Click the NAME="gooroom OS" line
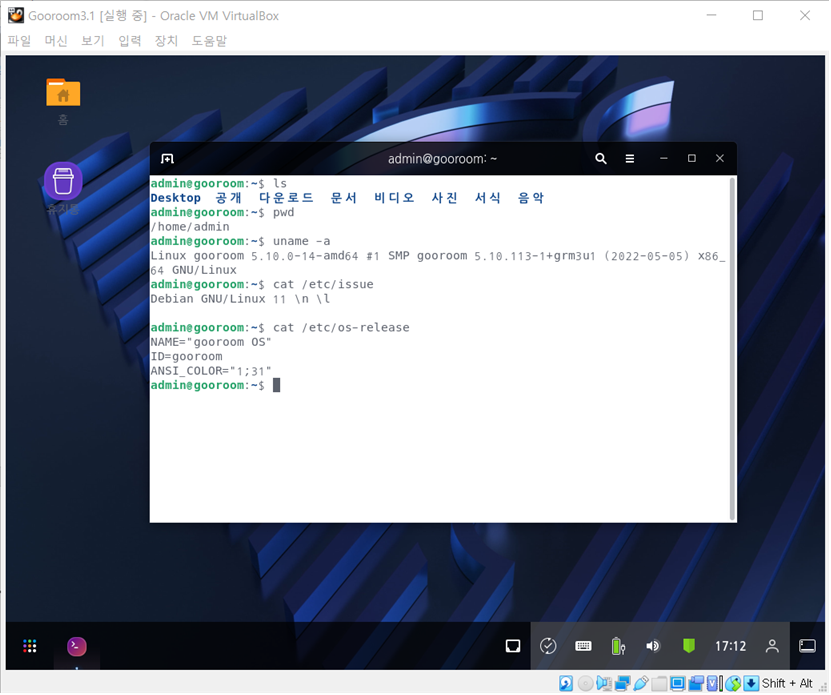Screen dimensions: 831x695 click(211, 342)
